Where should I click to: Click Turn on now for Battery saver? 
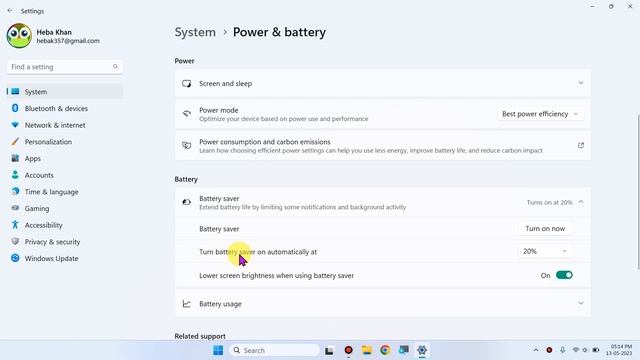pyautogui.click(x=545, y=229)
